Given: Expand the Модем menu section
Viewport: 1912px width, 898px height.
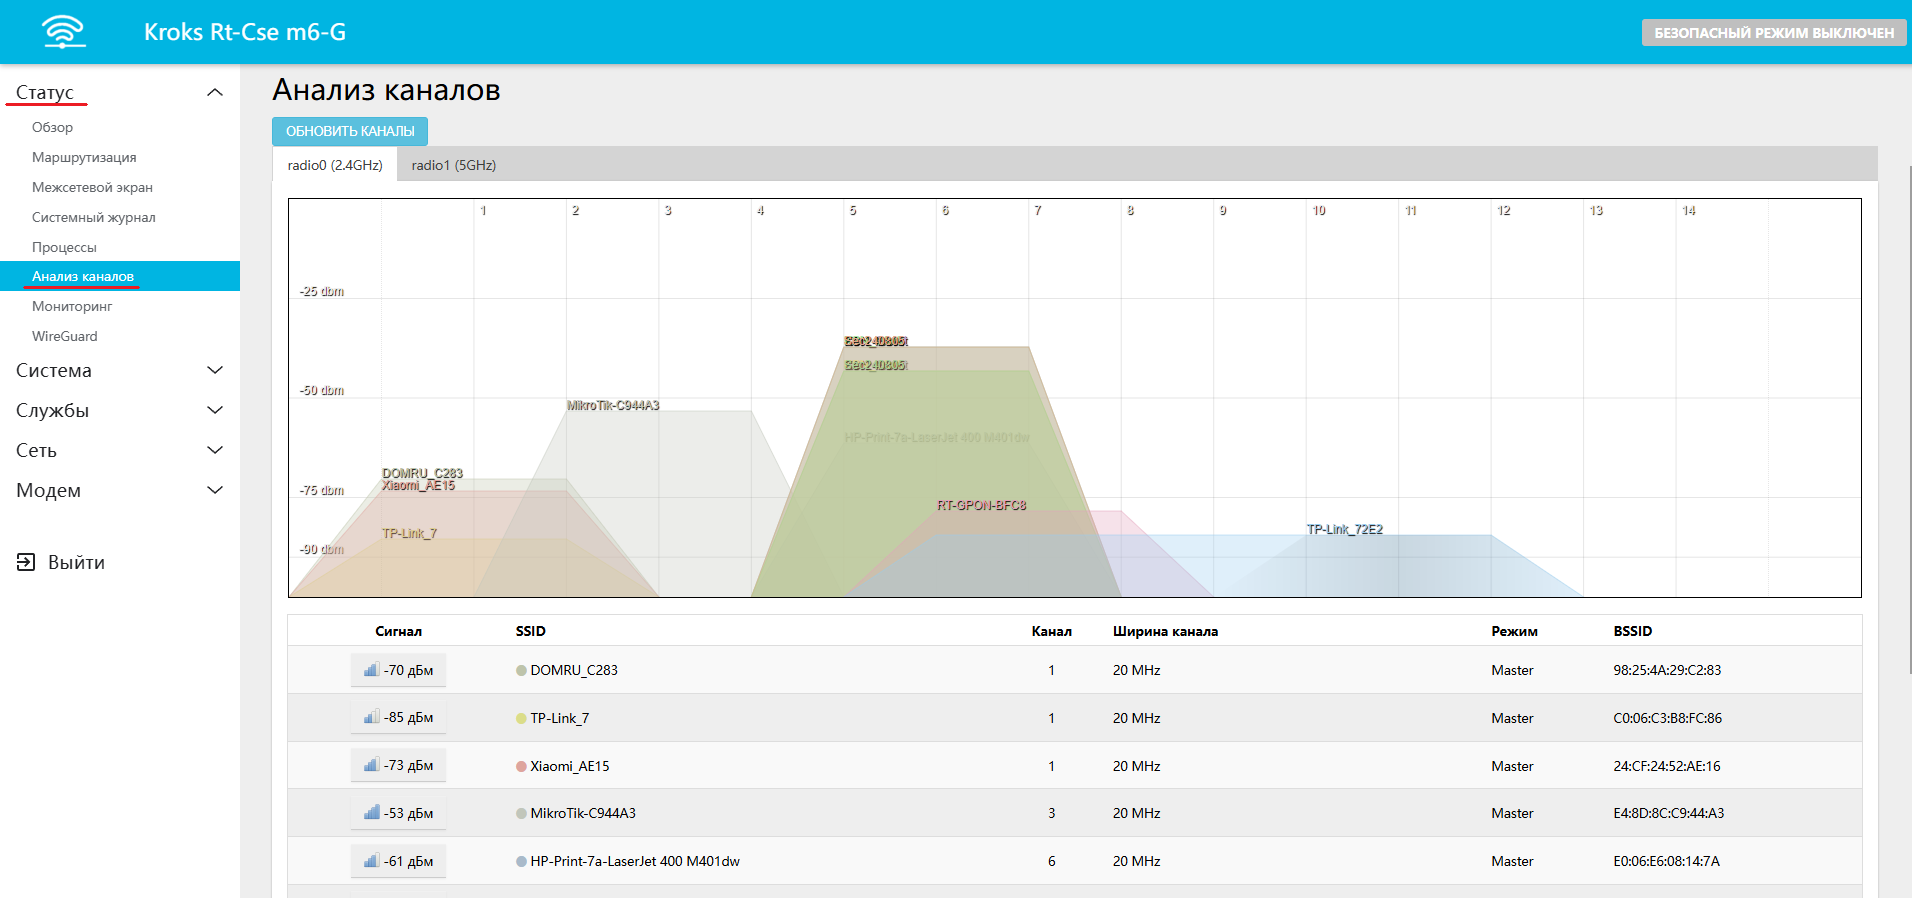Looking at the screenshot, I should (214, 490).
